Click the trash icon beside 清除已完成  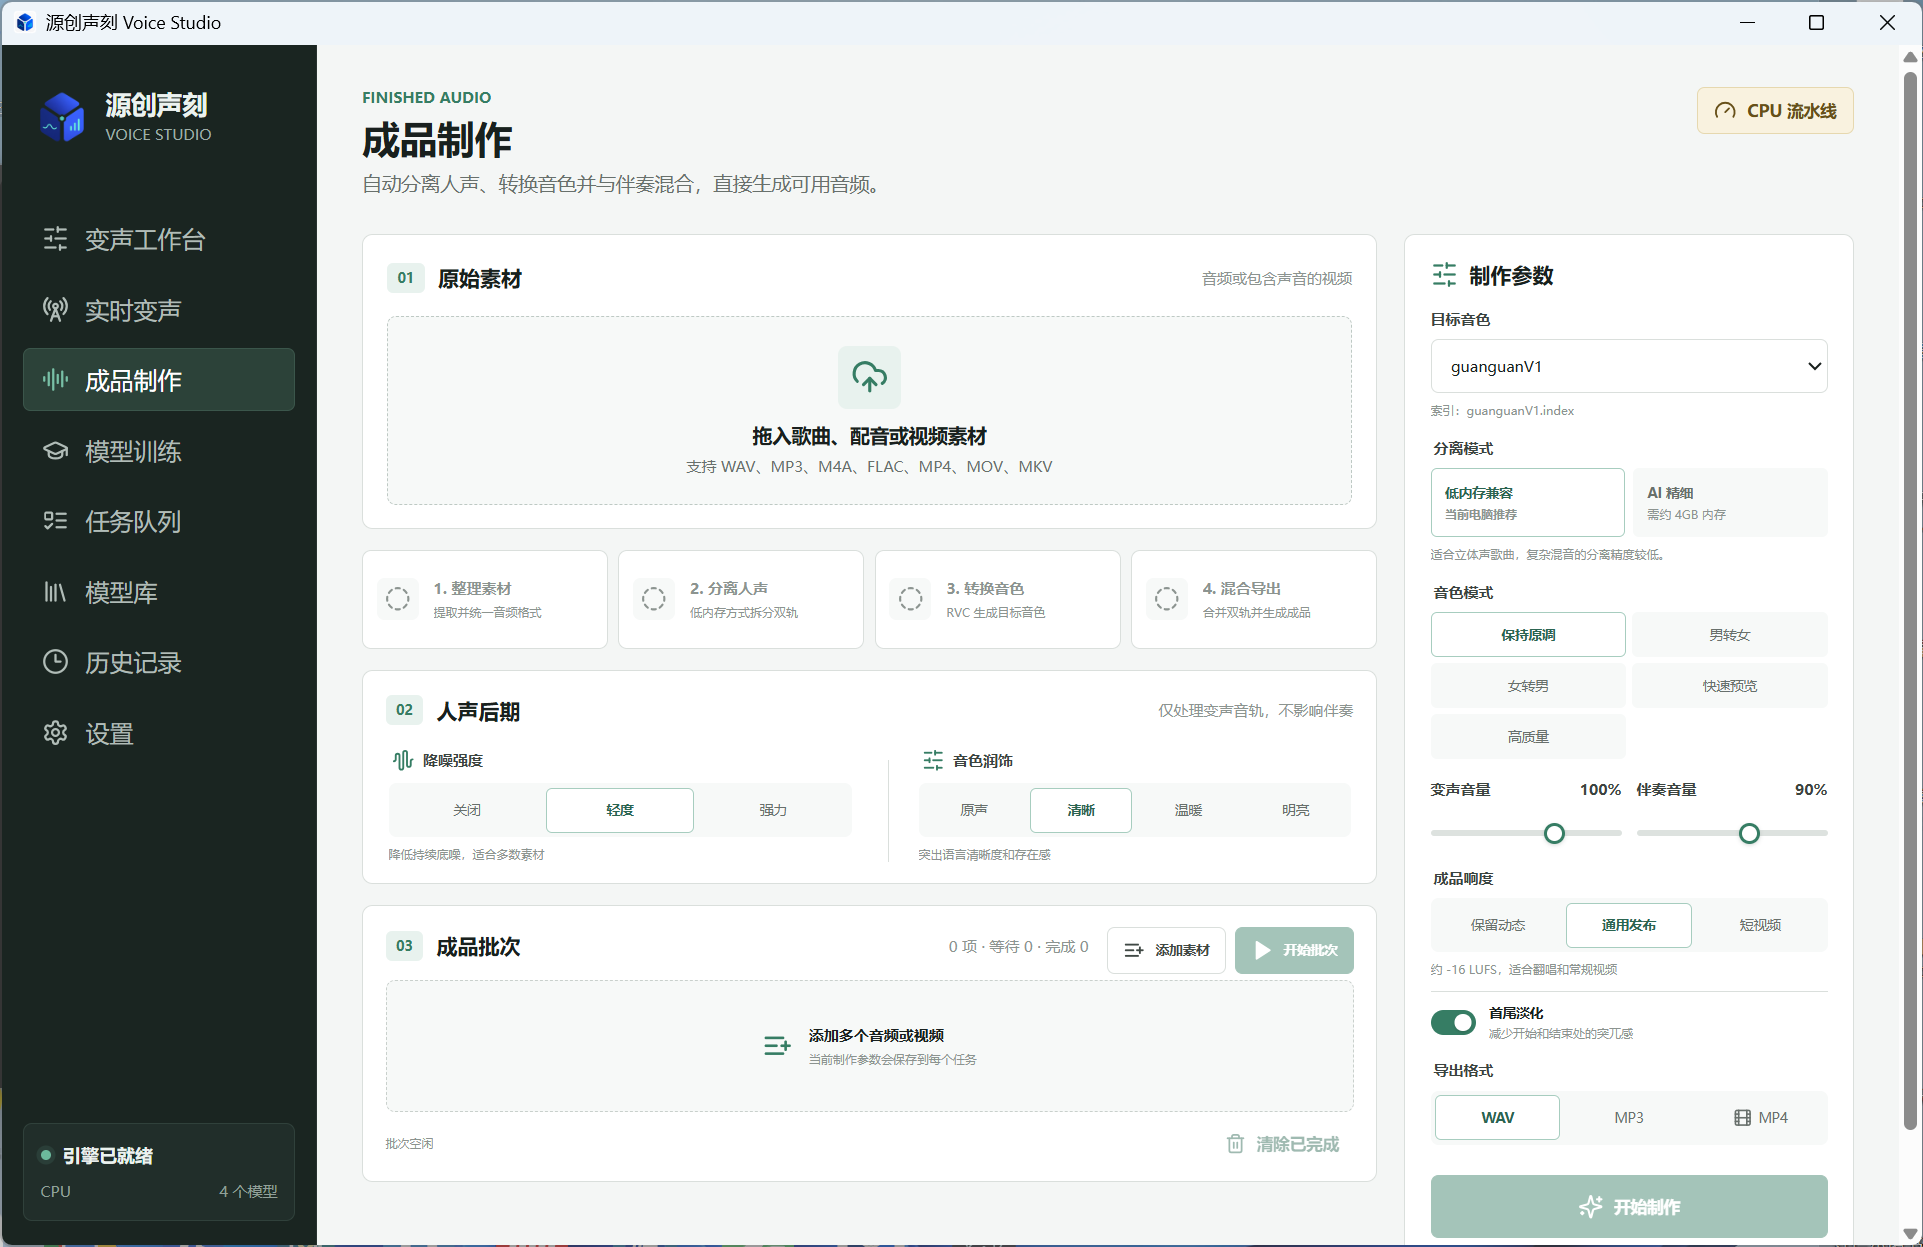point(1236,1143)
